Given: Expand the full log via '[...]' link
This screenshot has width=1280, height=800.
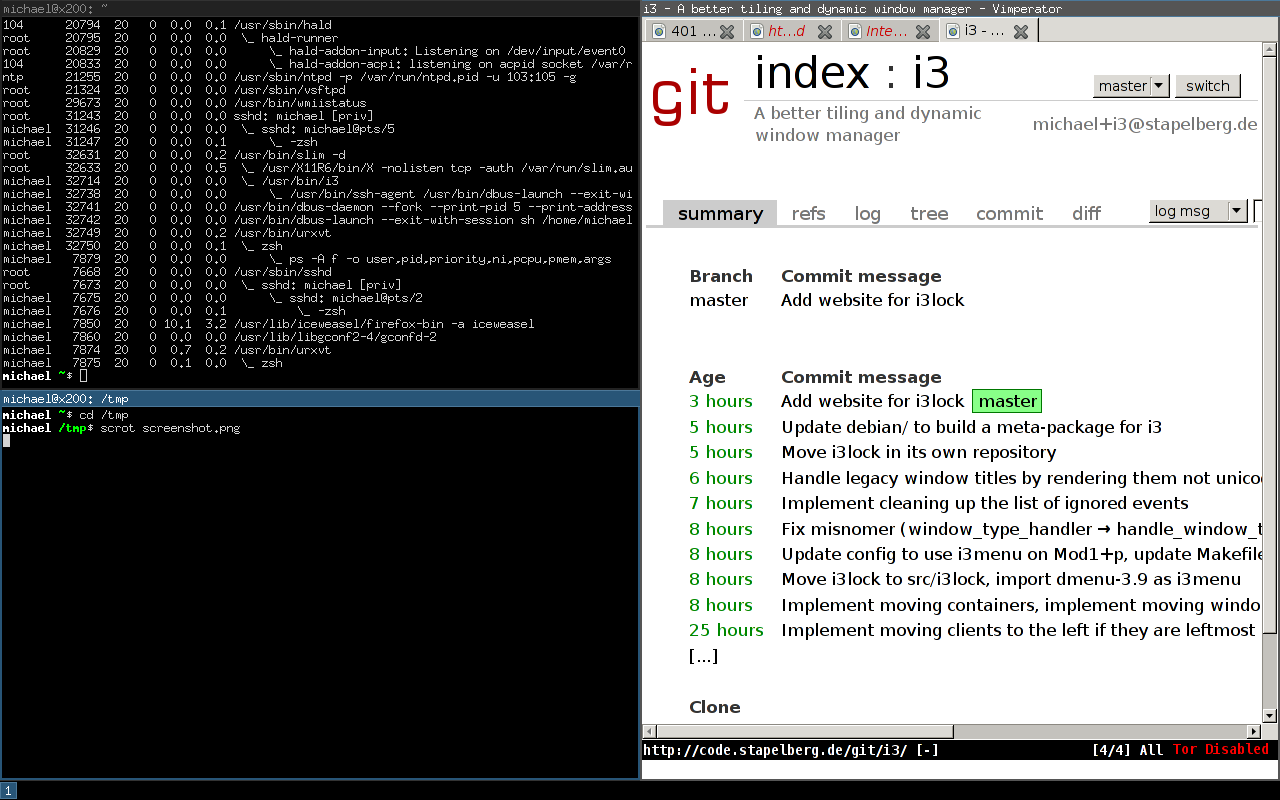Looking at the screenshot, I should (x=703, y=656).
